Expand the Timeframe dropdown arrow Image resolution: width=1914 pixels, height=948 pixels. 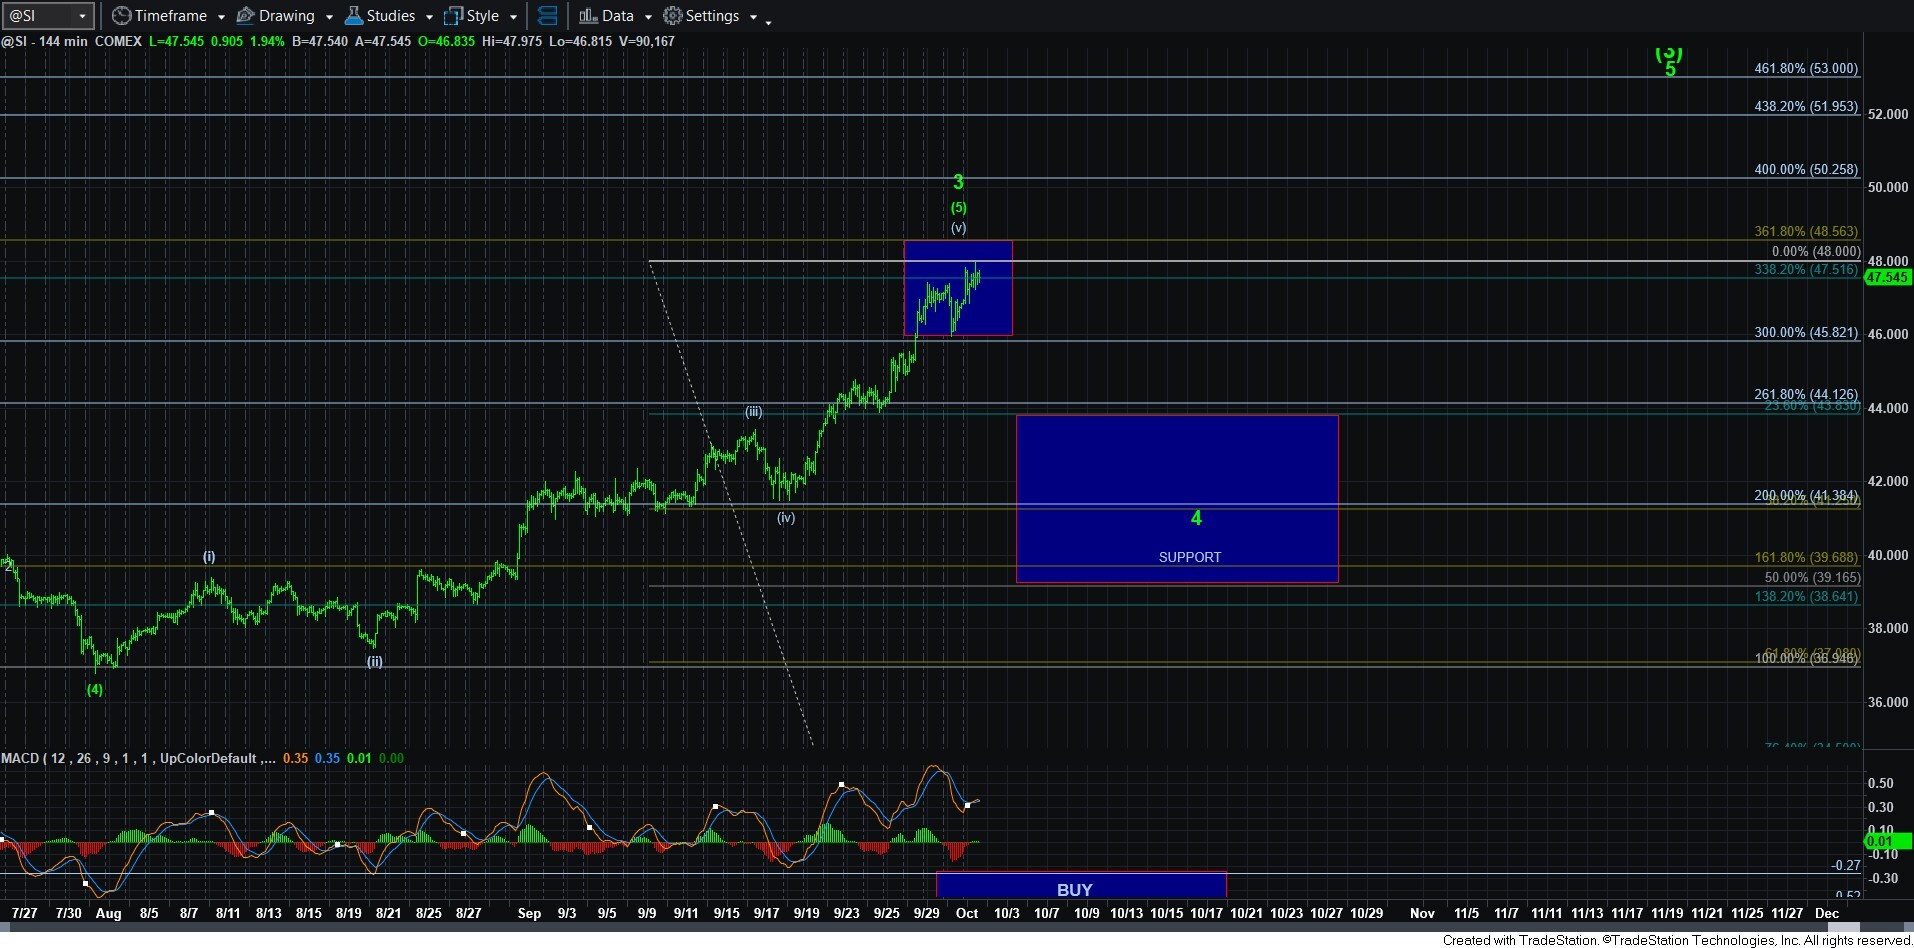(x=221, y=17)
